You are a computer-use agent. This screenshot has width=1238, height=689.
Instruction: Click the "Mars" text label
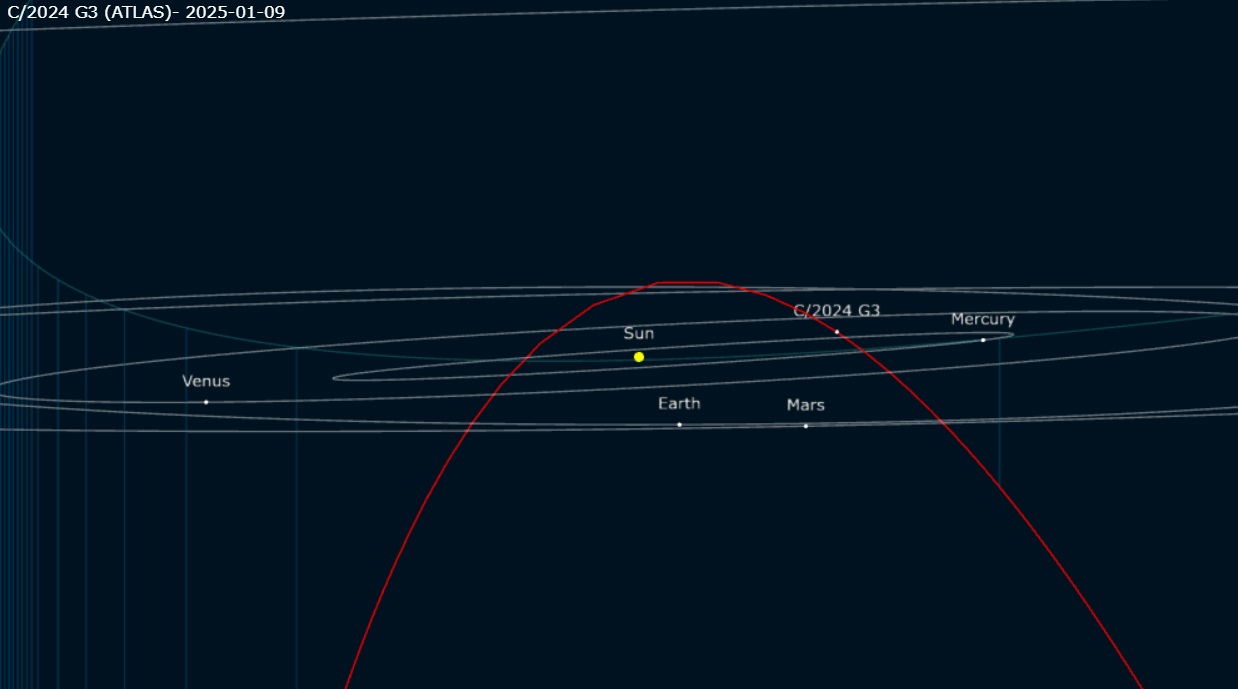[805, 405]
